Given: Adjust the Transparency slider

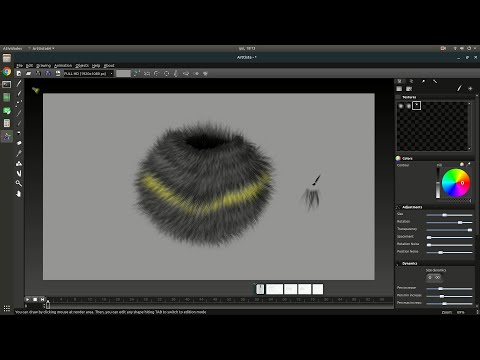Looking at the screenshot, I should point(449,230).
